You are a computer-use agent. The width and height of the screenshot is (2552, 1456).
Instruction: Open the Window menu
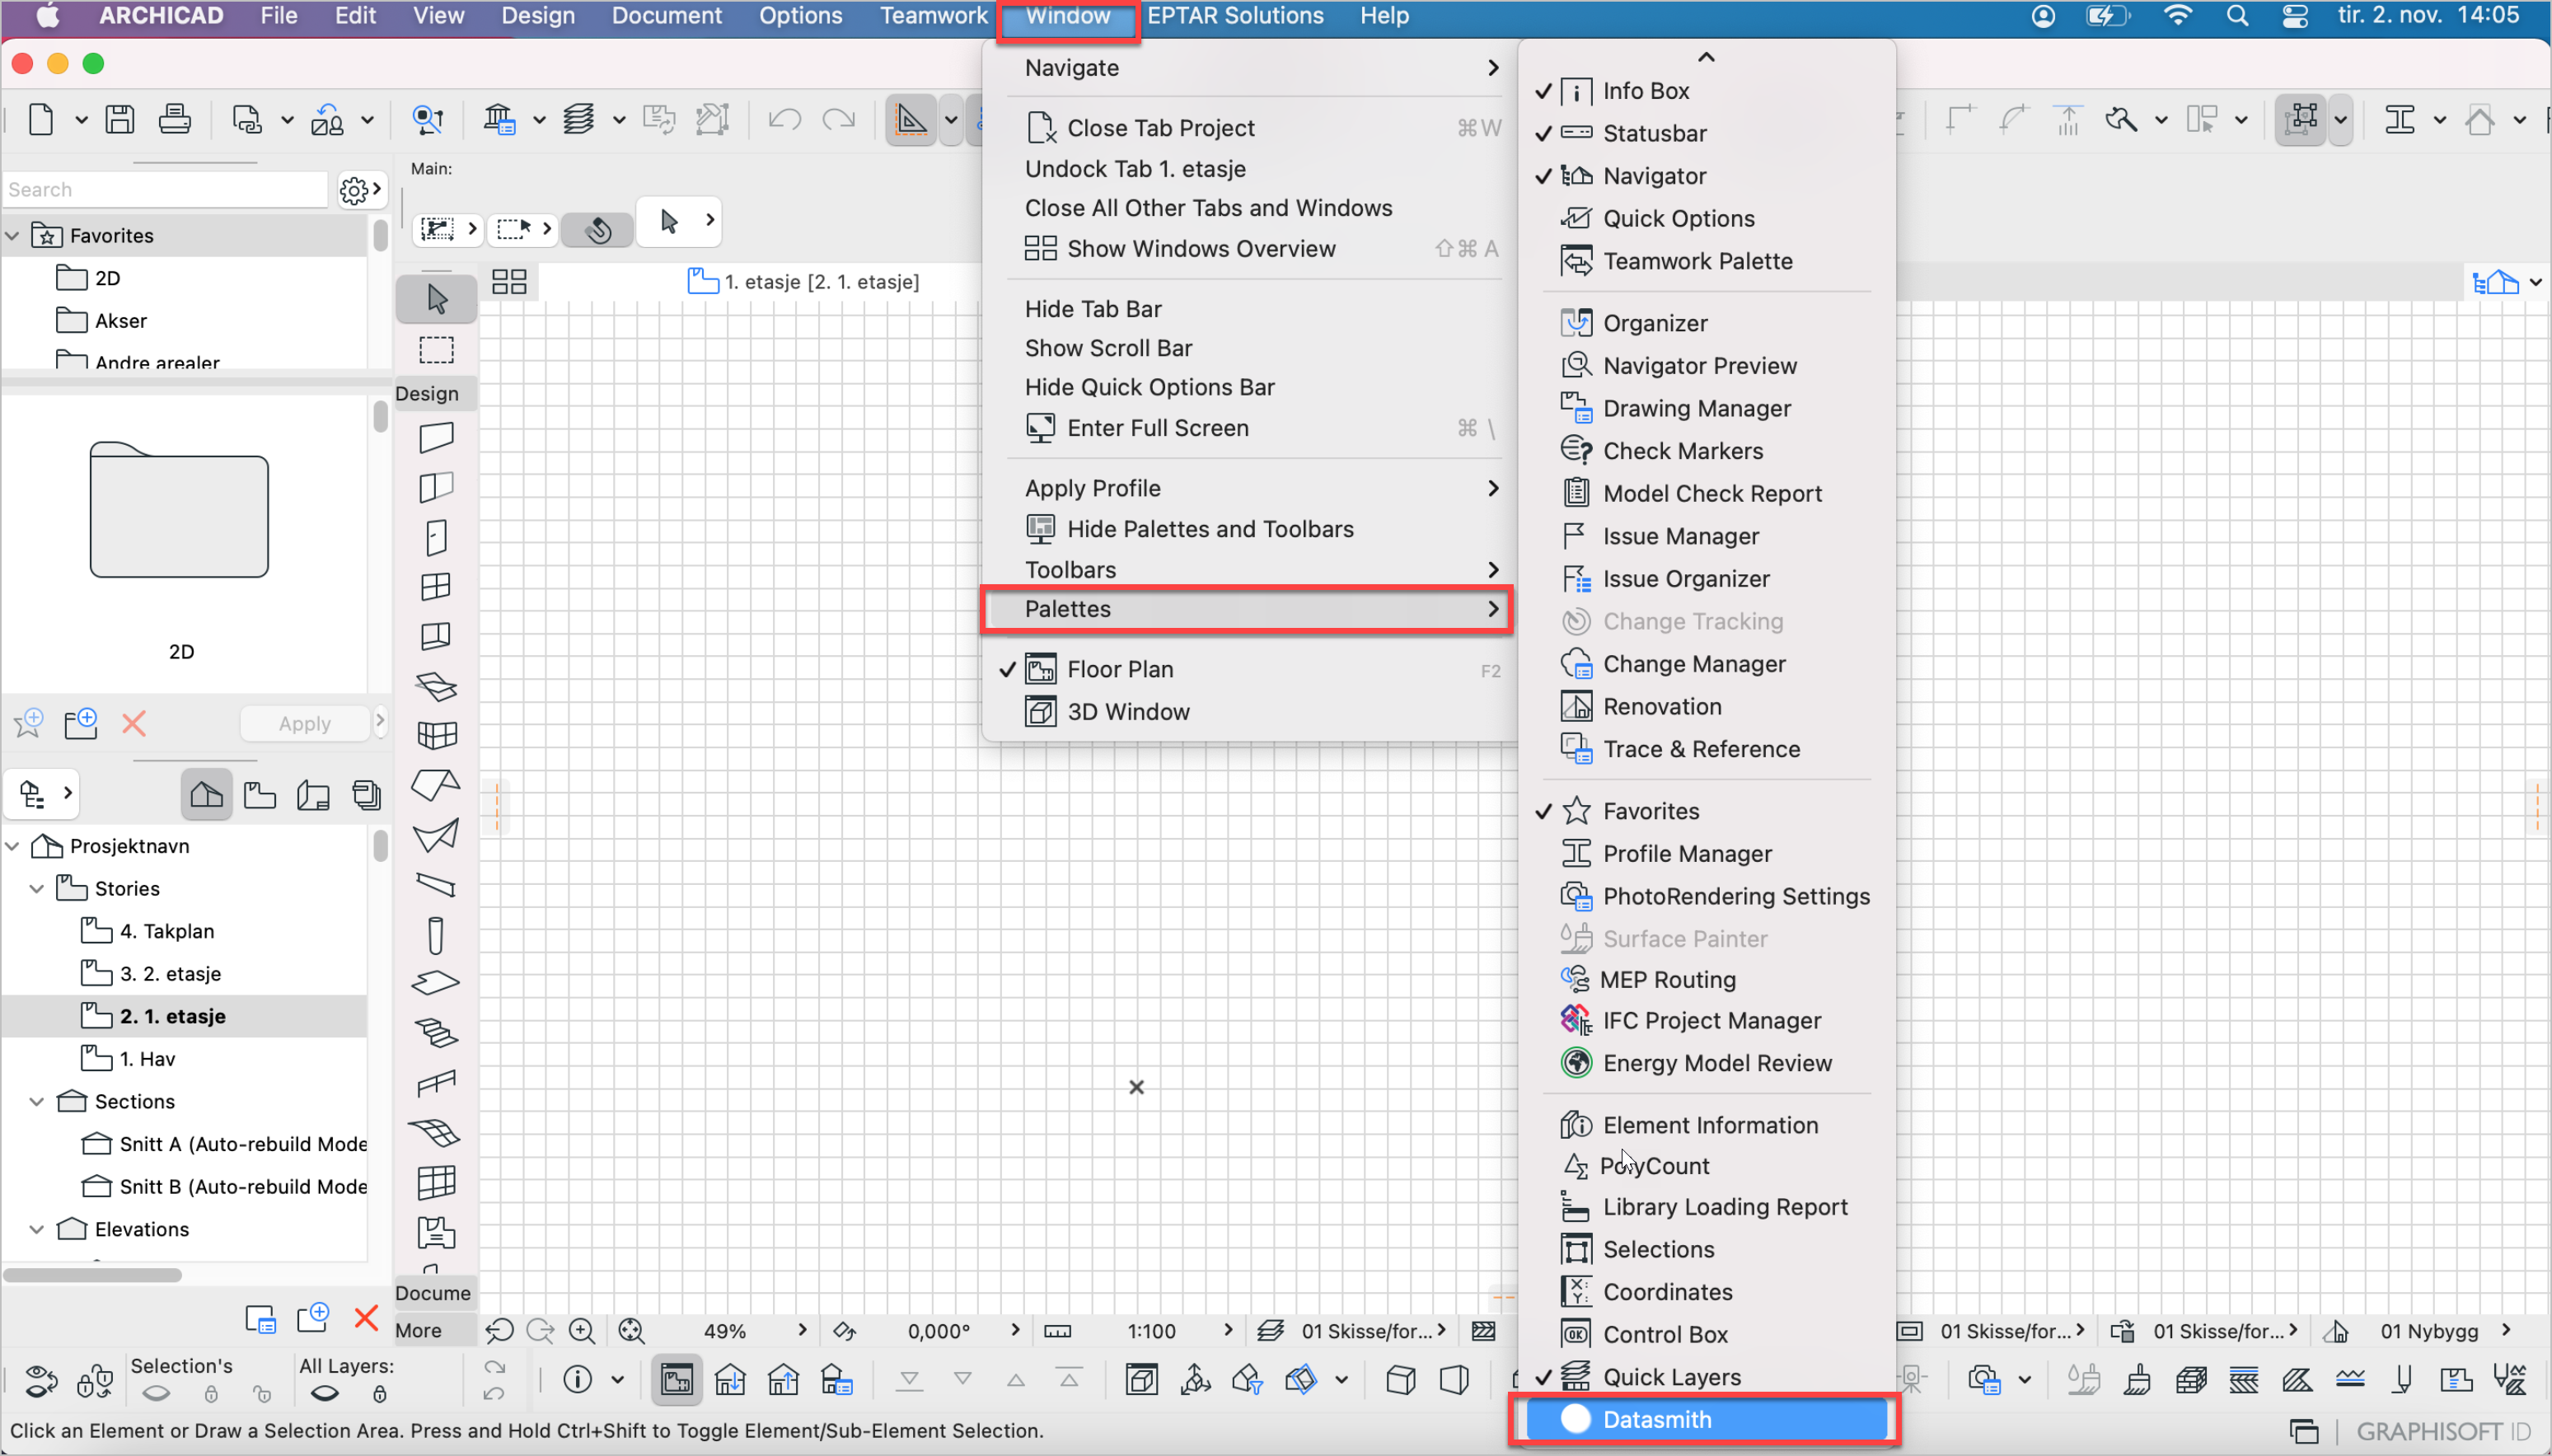pyautogui.click(x=1068, y=17)
